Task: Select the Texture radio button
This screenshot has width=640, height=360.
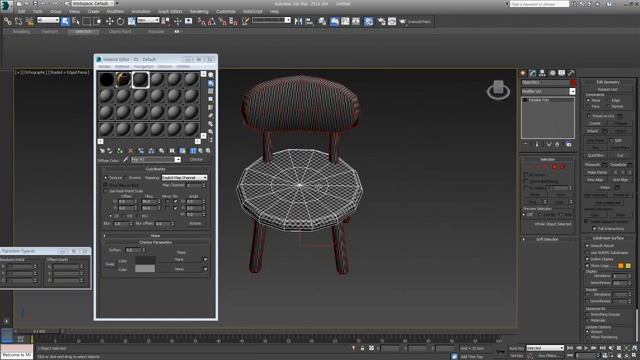Action: click(x=105, y=178)
